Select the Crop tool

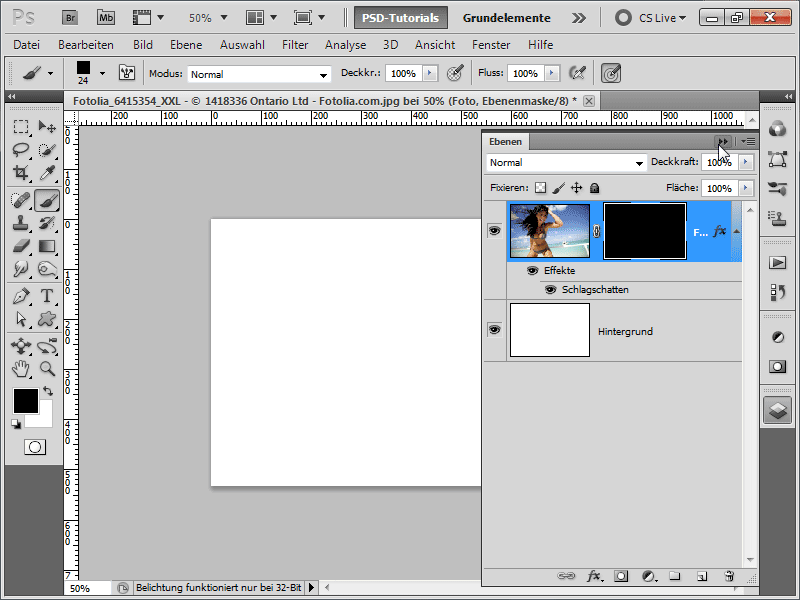tap(21, 173)
